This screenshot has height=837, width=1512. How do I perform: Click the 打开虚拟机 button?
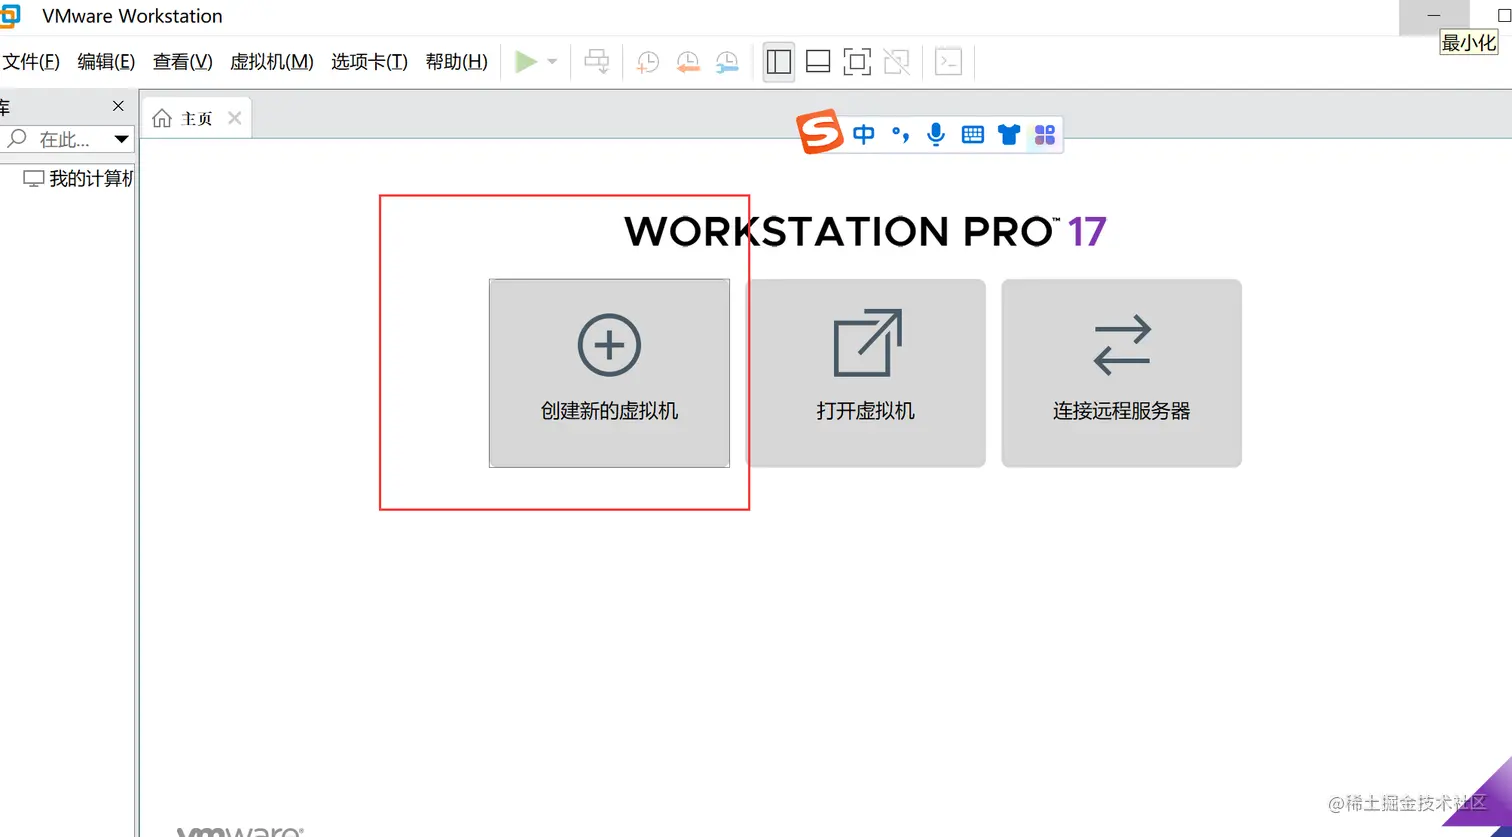coord(866,373)
